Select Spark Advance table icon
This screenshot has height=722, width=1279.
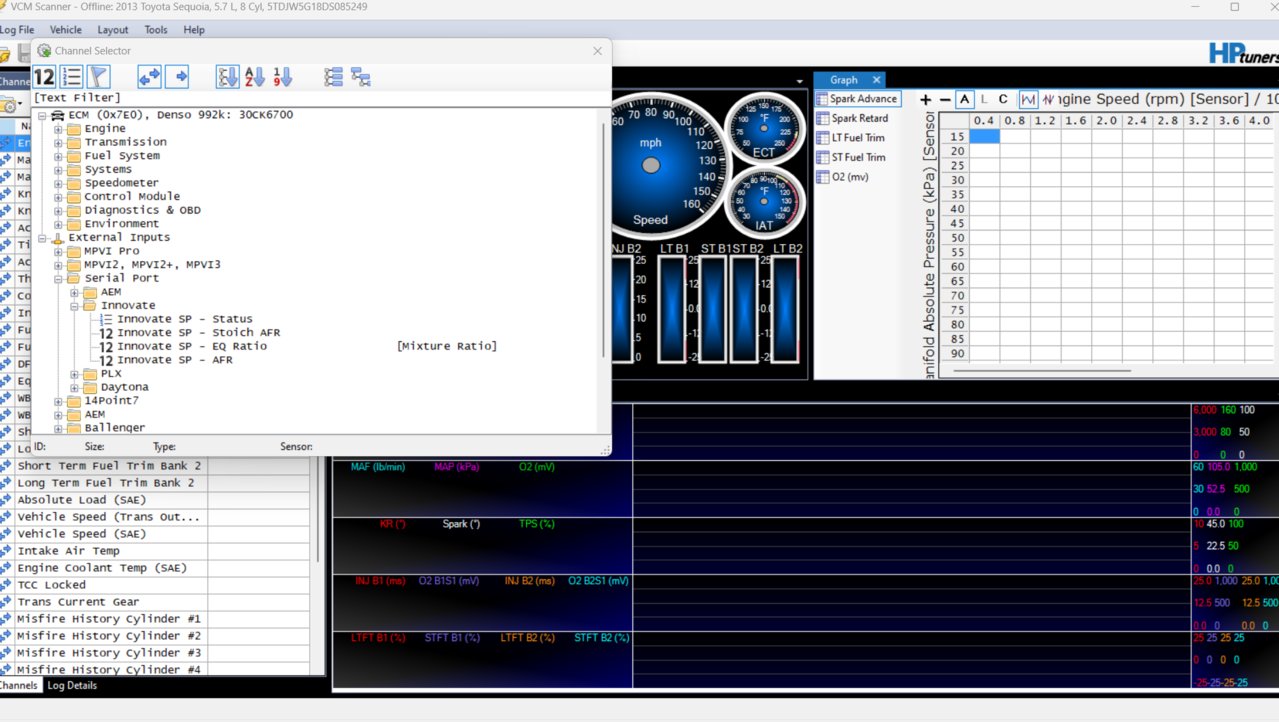tap(822, 99)
